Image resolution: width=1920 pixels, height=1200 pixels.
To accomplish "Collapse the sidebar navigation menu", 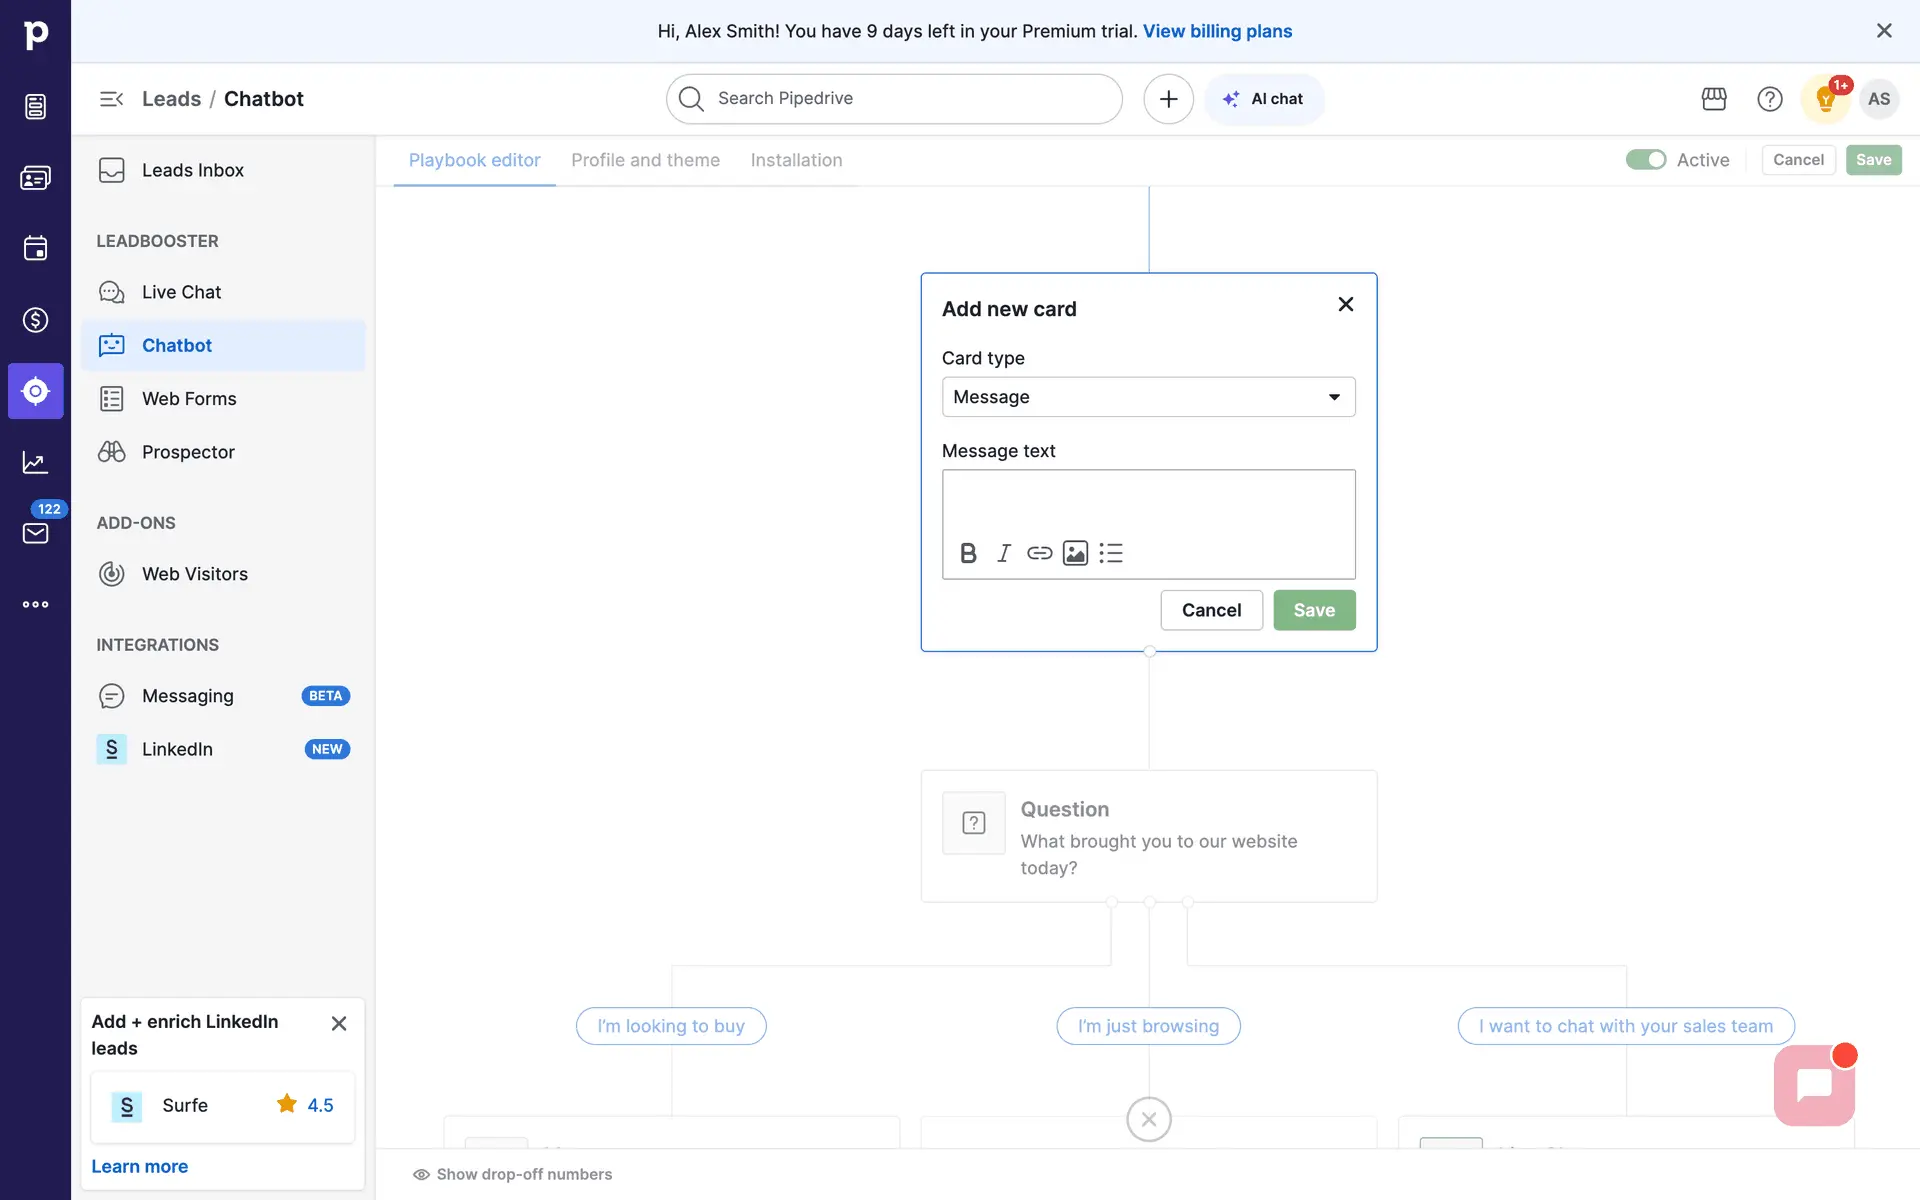I will pos(111,99).
